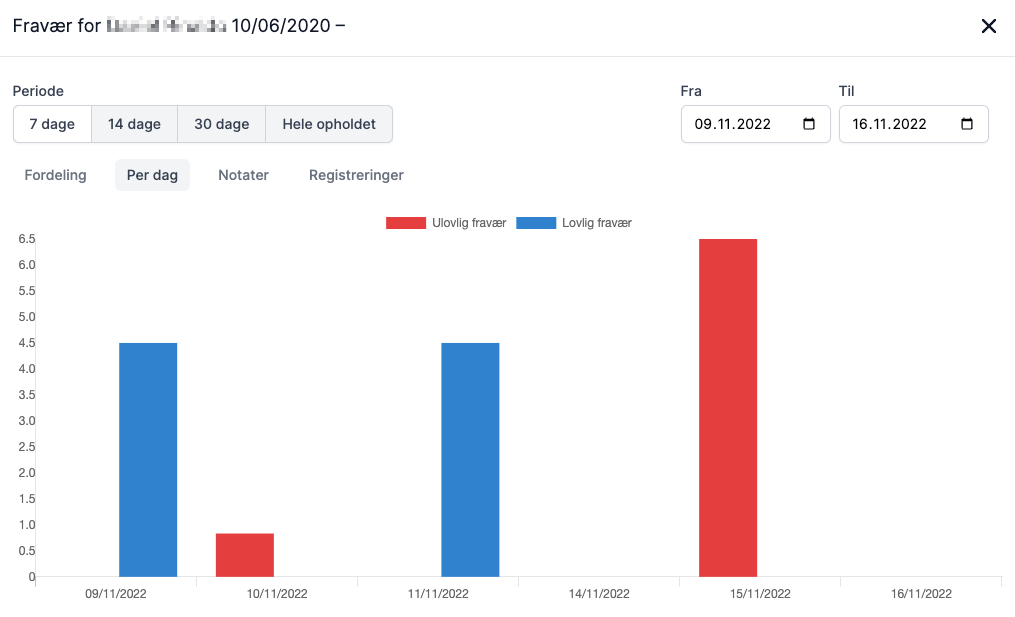Click the red bar for 10/11/2022
Viewport: 1015px width, 617px height.
click(x=245, y=555)
